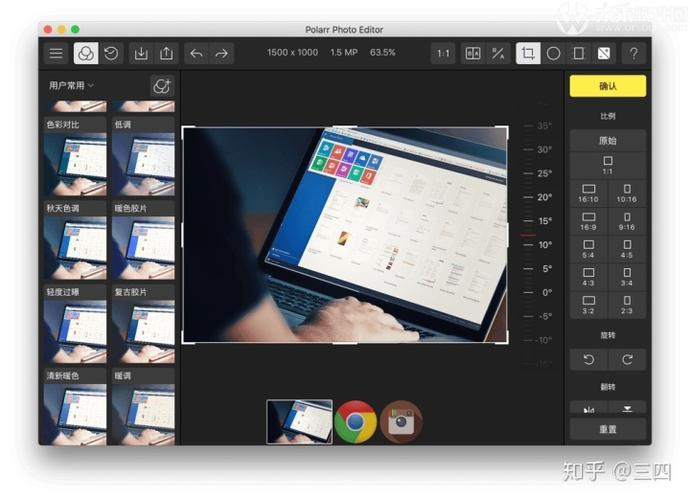Click the 1.5 MP size text
690x500 pixels.
pyautogui.click(x=344, y=52)
